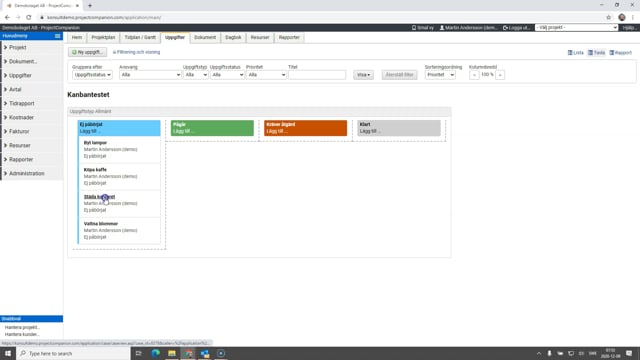Open the Chrome profile avatar

622,17
